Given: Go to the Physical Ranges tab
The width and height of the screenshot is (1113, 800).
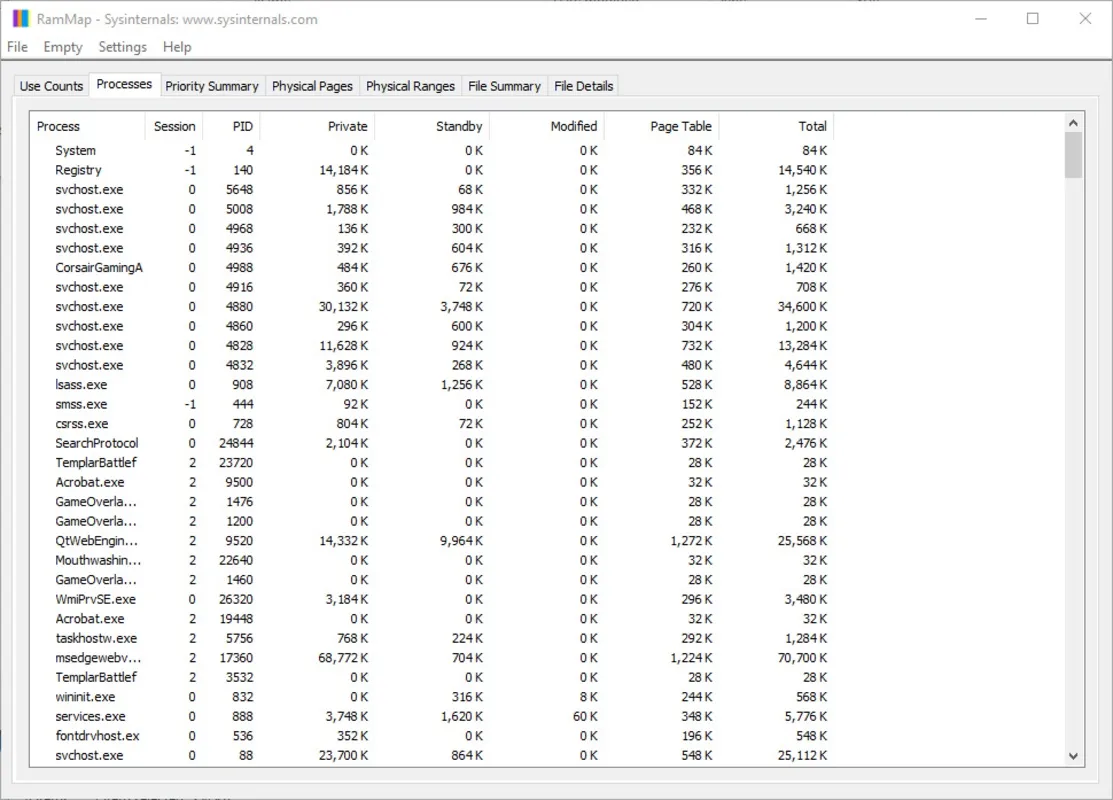Looking at the screenshot, I should (x=410, y=86).
